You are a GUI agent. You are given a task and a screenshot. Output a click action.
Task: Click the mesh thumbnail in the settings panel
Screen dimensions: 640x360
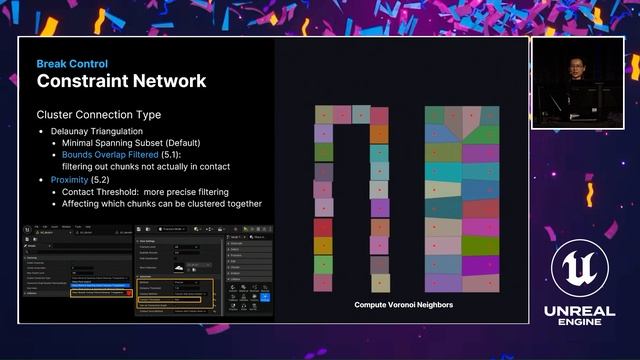[x=179, y=268]
